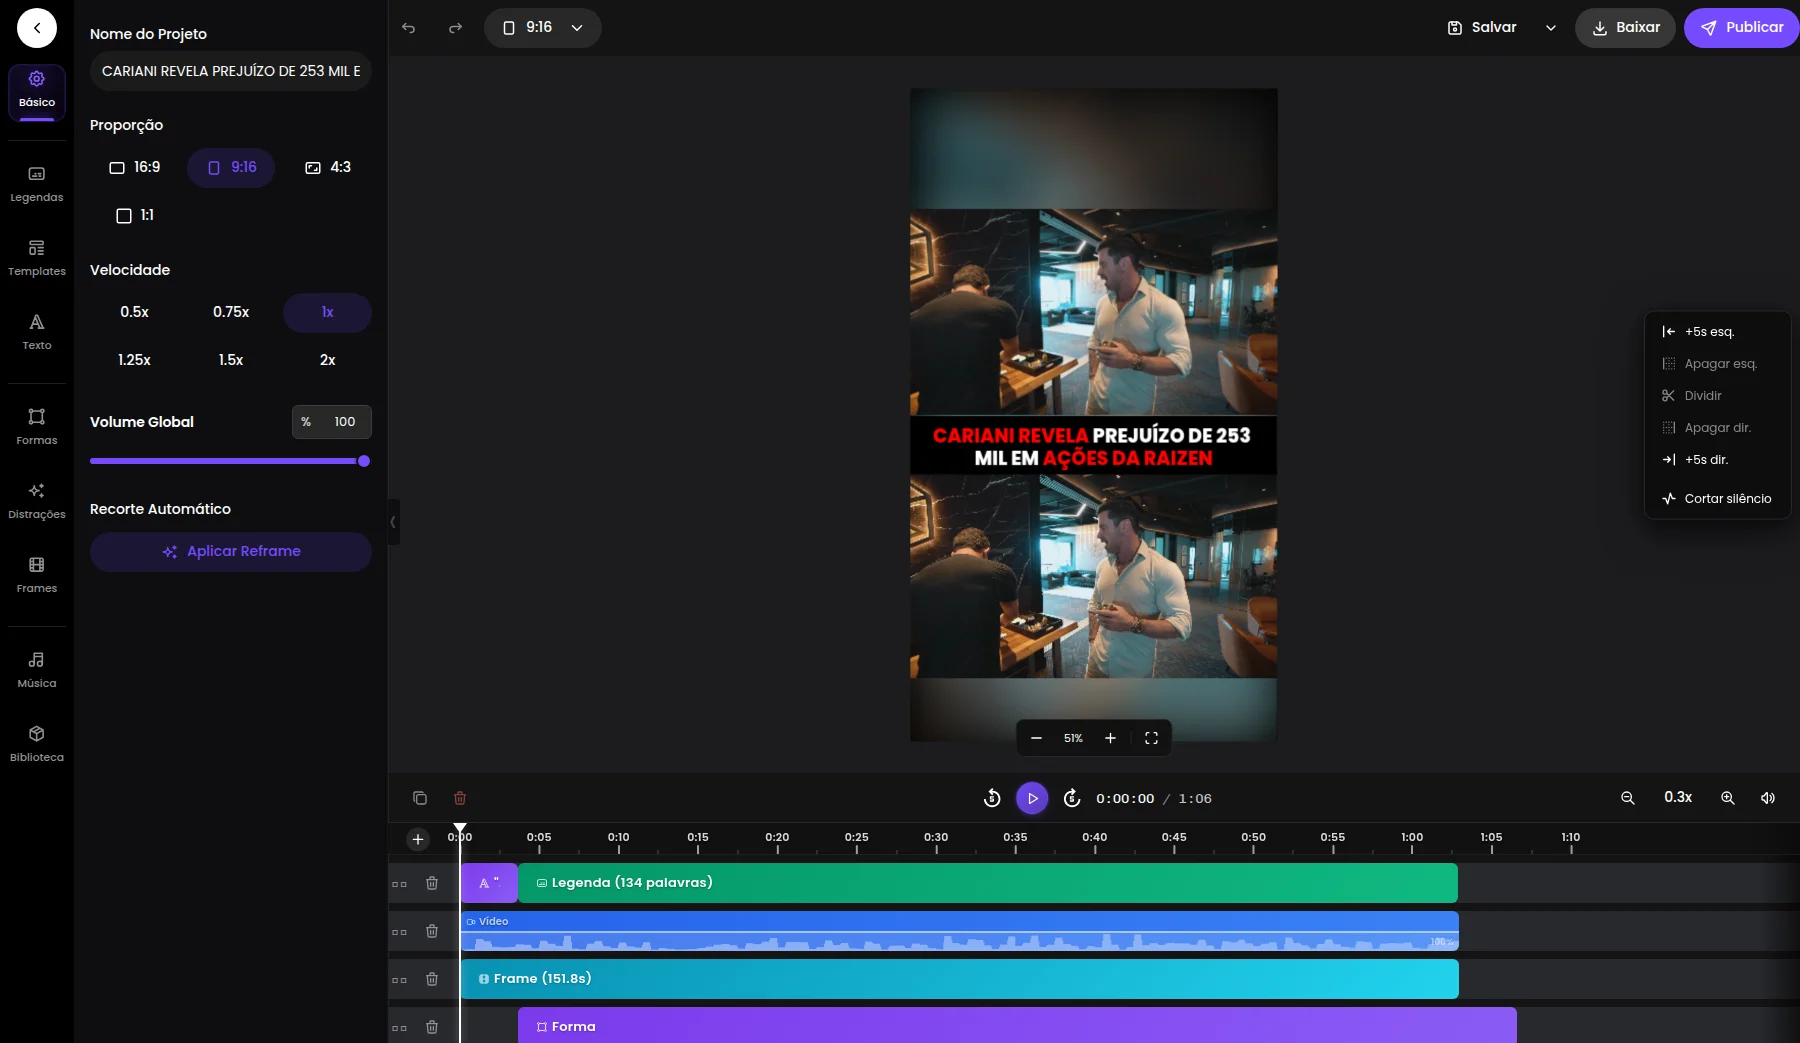Mute timeline audio with the speaker icon
1800x1043 pixels.
pyautogui.click(x=1767, y=798)
